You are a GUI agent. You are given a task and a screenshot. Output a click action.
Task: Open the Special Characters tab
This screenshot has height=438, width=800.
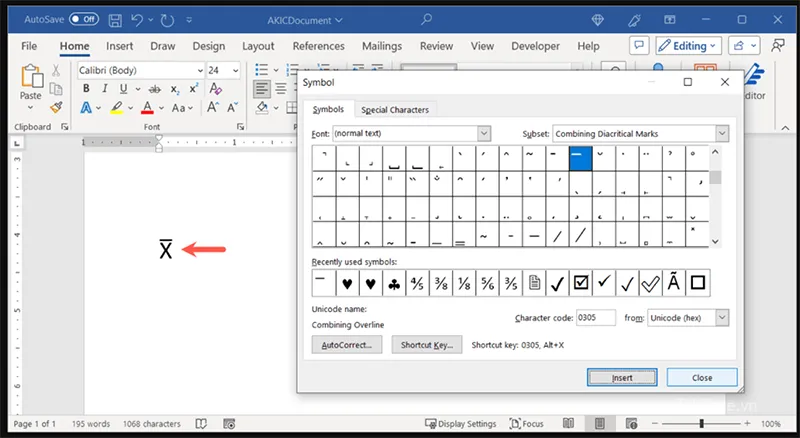point(395,110)
